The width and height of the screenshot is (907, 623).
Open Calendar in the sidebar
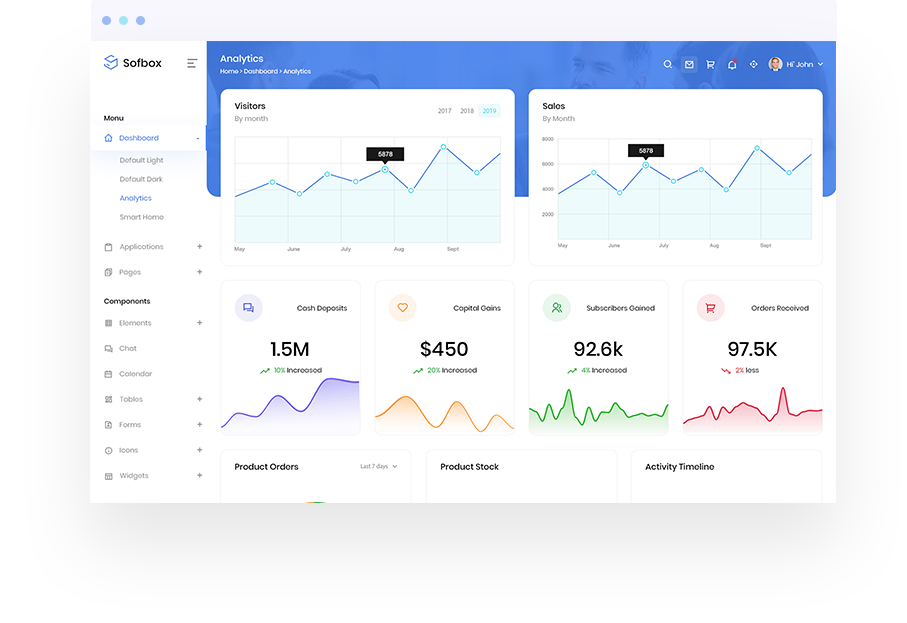[x=135, y=374]
